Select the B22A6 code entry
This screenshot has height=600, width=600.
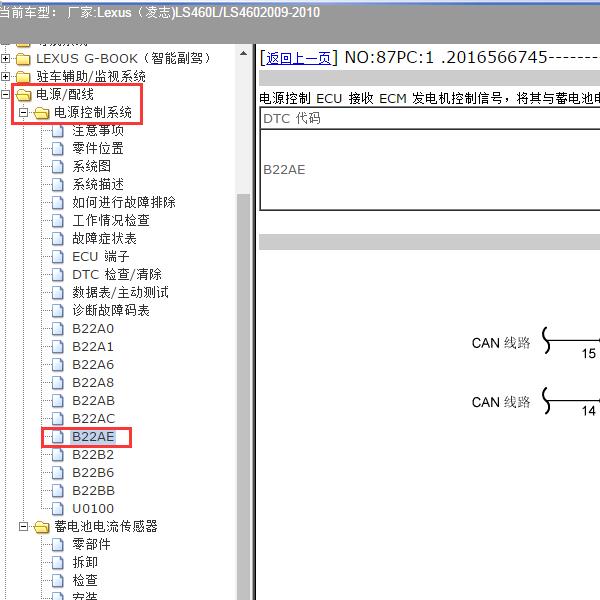click(93, 365)
